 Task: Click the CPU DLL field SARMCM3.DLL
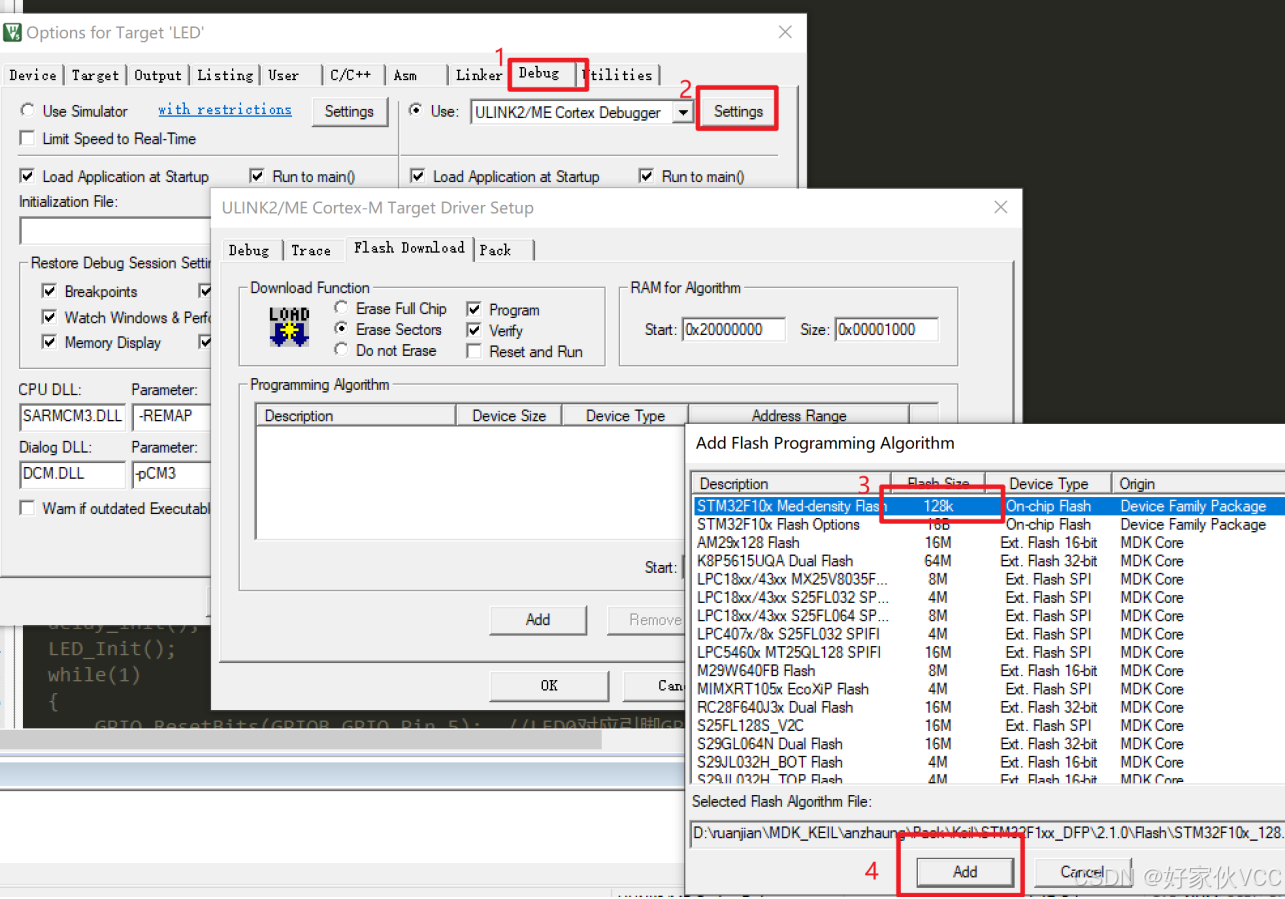72,416
